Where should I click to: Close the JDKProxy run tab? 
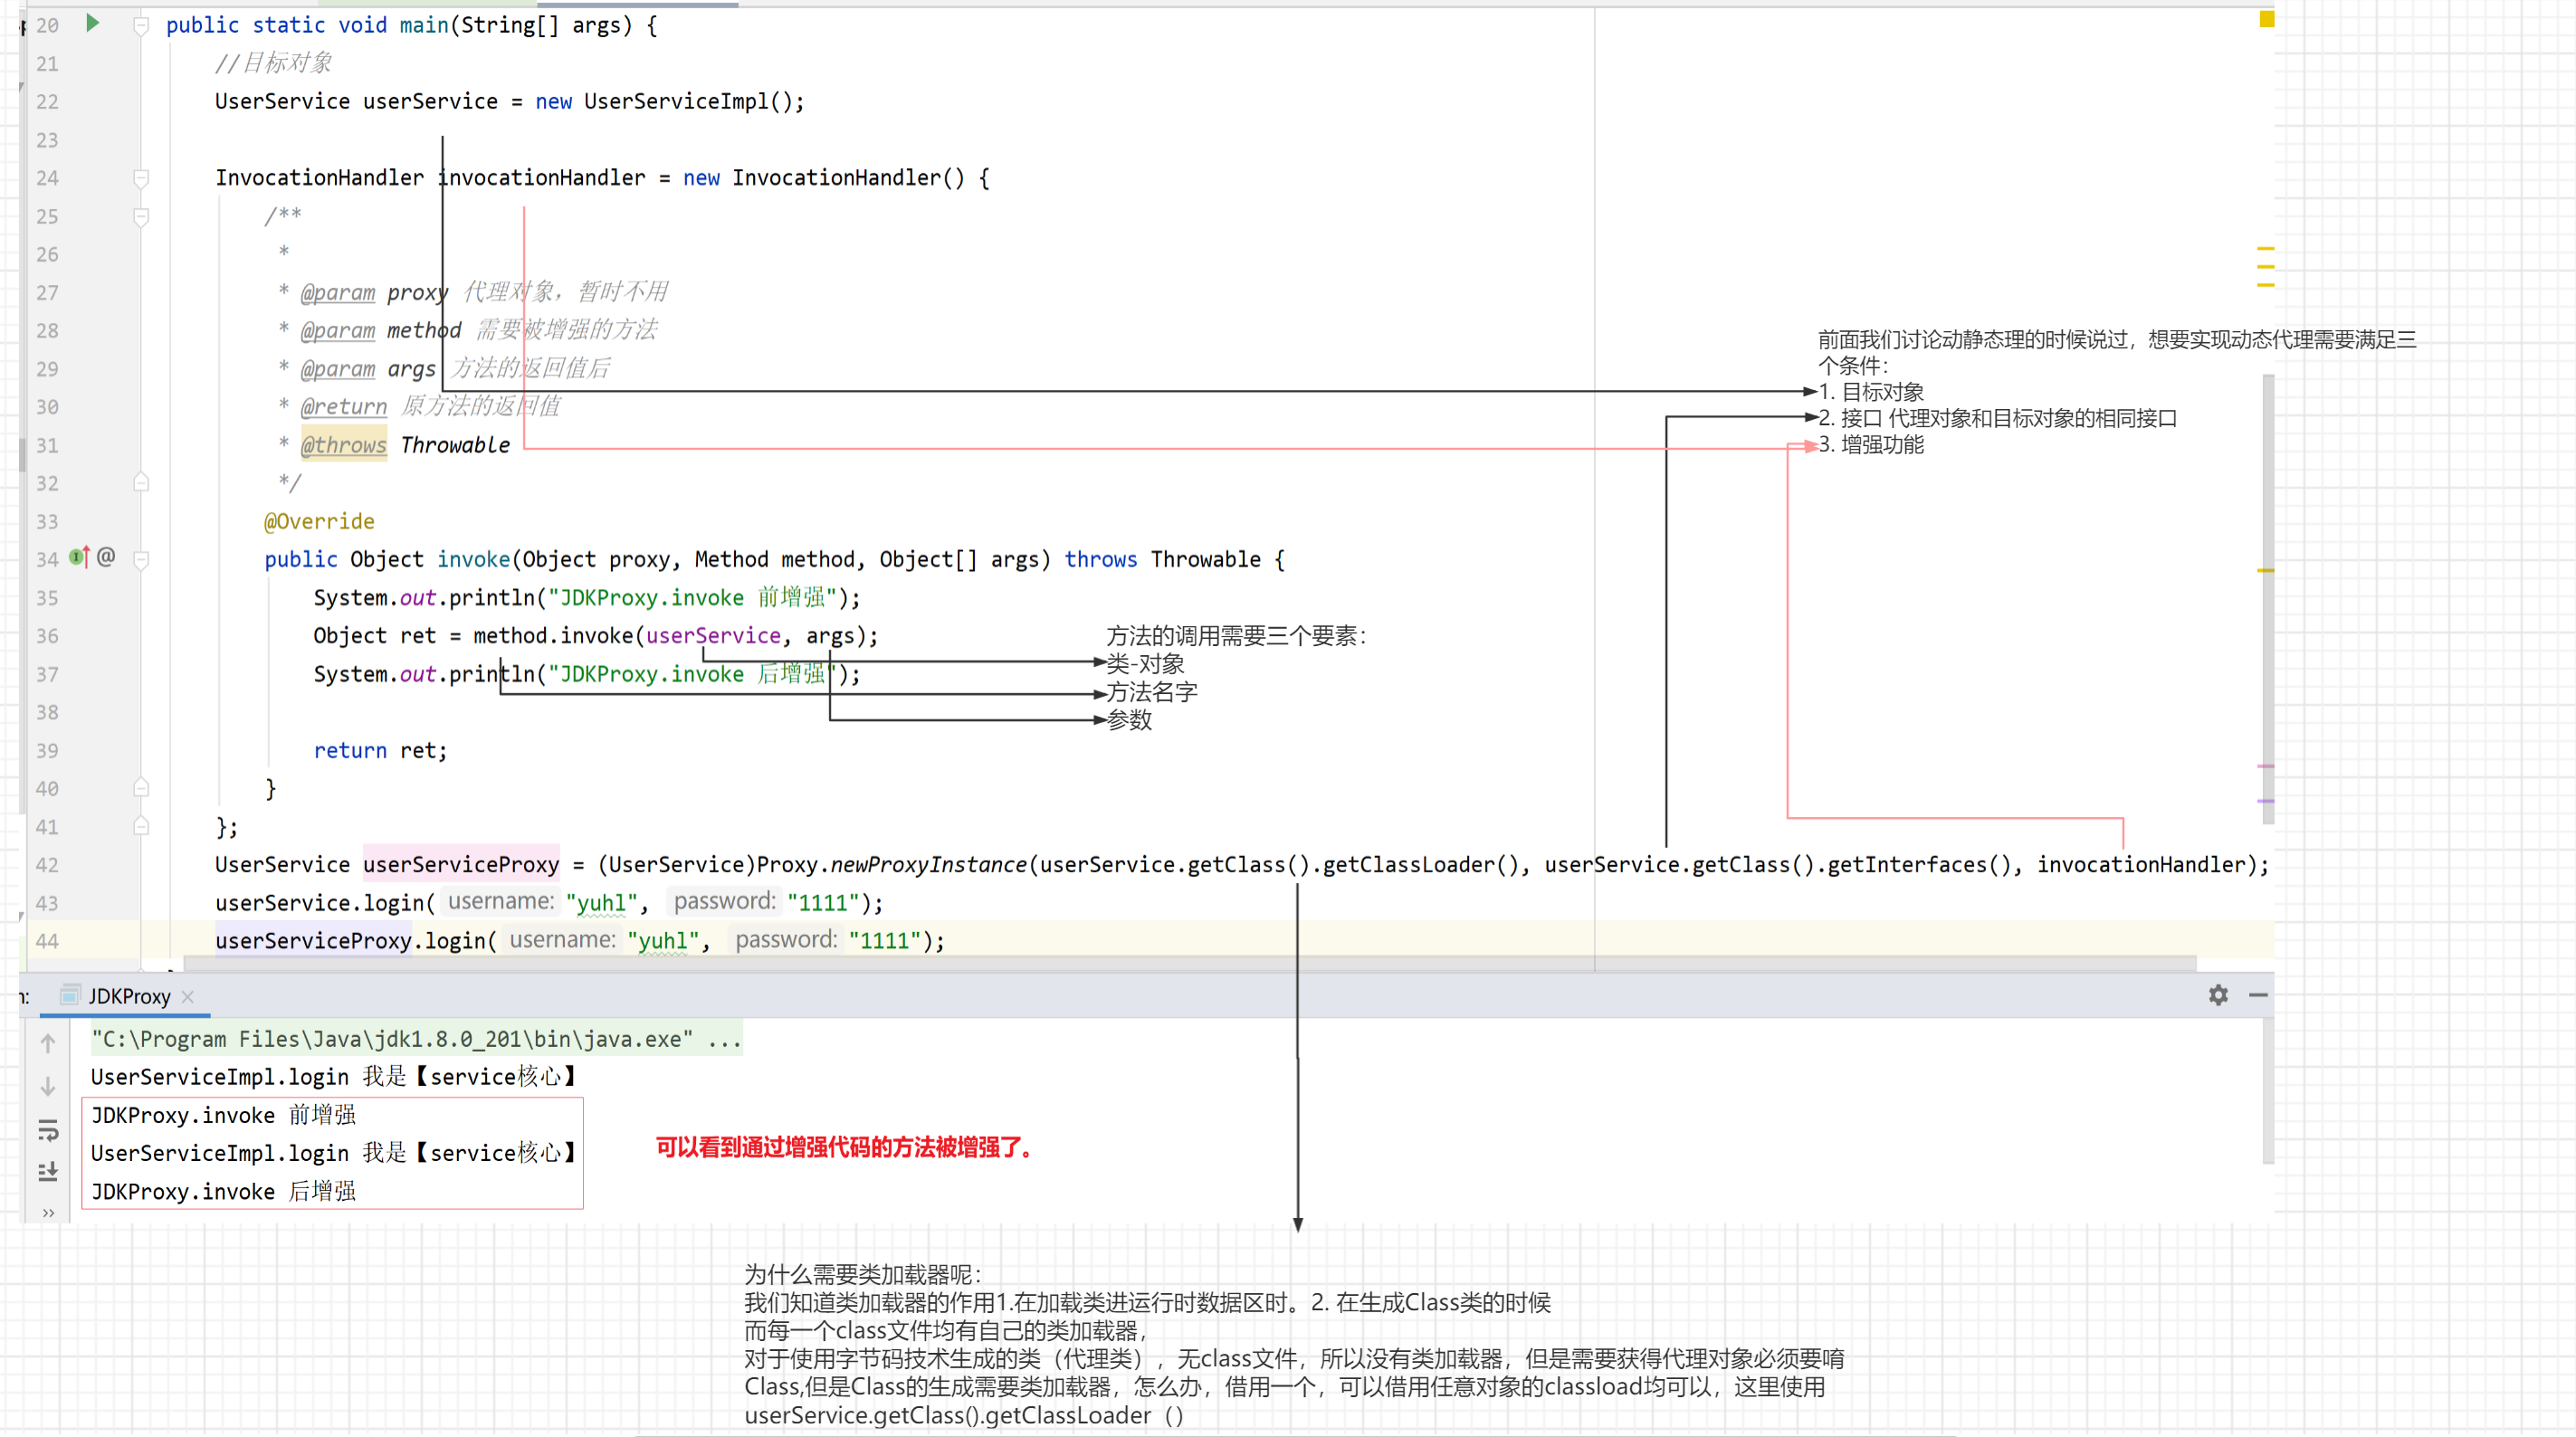(x=187, y=996)
